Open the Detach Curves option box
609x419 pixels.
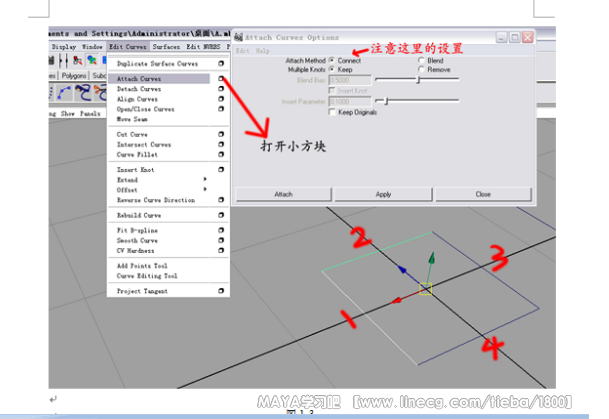[x=221, y=89]
